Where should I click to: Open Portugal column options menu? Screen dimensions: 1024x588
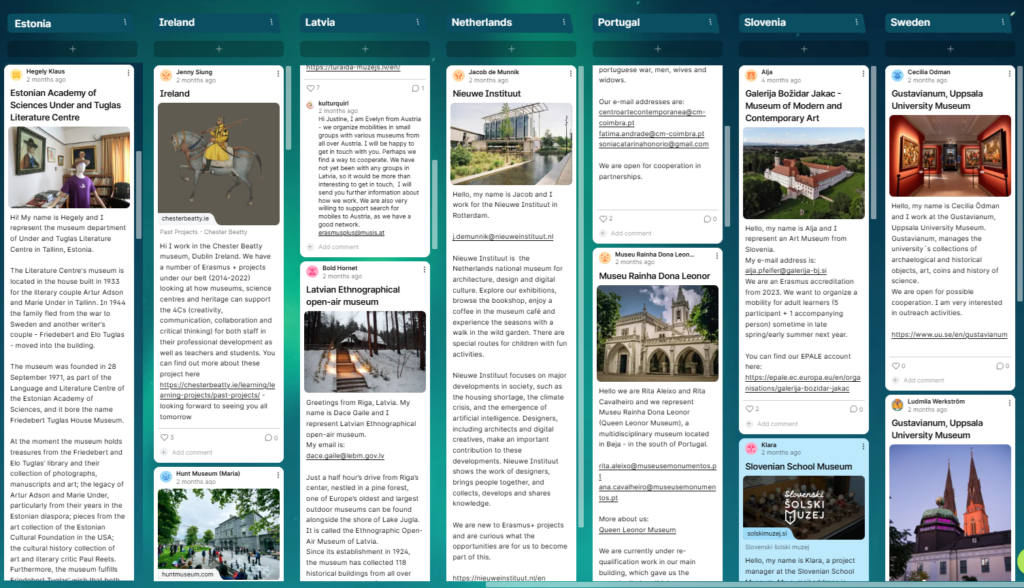710,22
